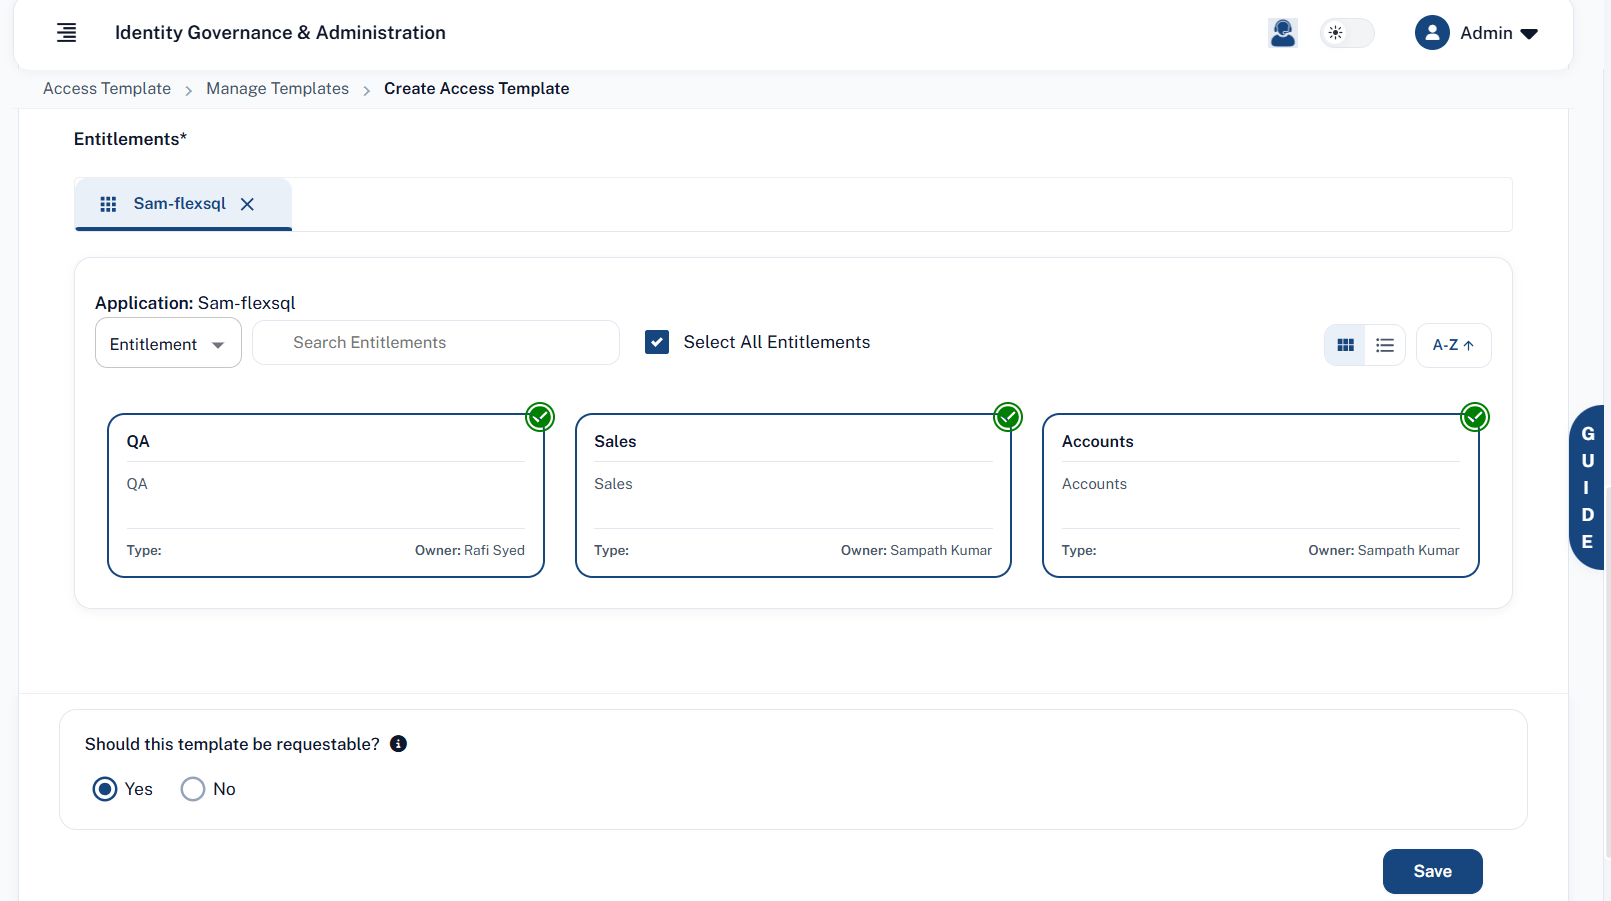1611x901 pixels.
Task: Deselect the QA entitlement check badge
Action: coord(540,417)
